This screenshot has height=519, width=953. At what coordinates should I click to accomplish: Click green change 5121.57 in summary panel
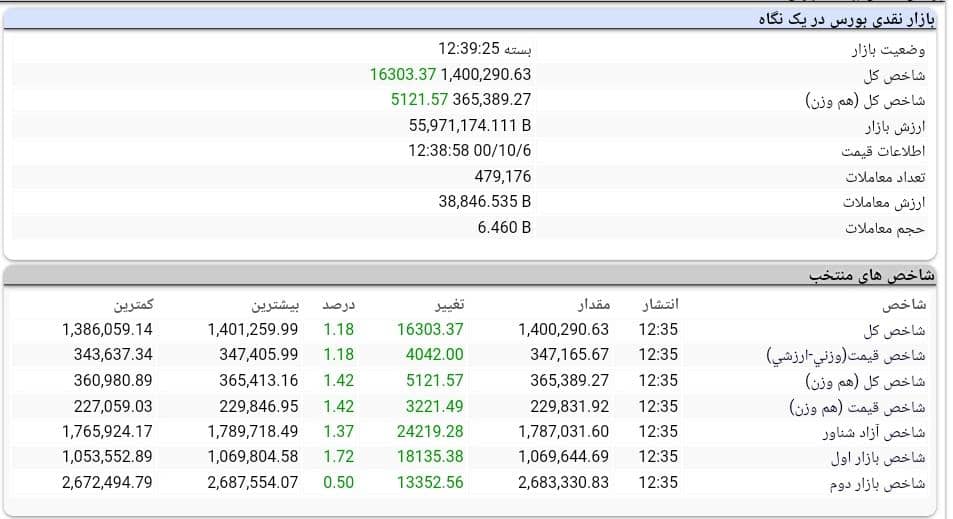click(419, 99)
